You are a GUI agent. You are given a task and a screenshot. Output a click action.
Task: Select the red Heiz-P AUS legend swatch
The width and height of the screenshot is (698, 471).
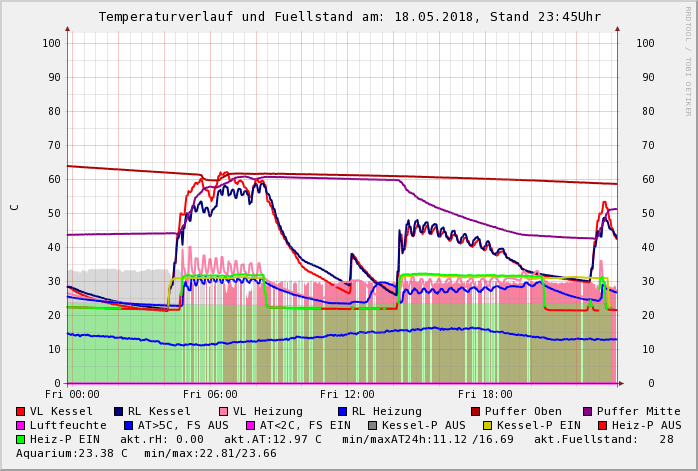601,425
